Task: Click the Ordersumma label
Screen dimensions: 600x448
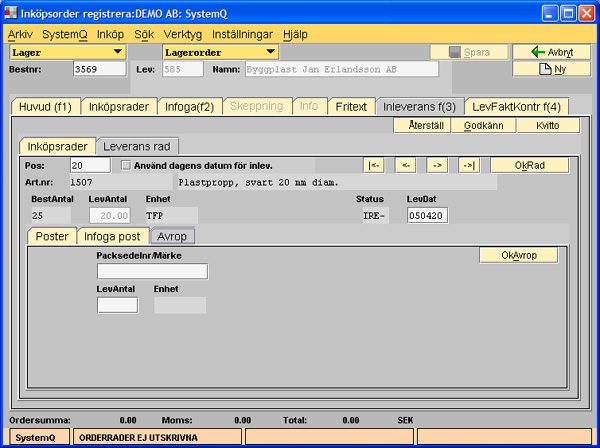Action: coord(40,420)
